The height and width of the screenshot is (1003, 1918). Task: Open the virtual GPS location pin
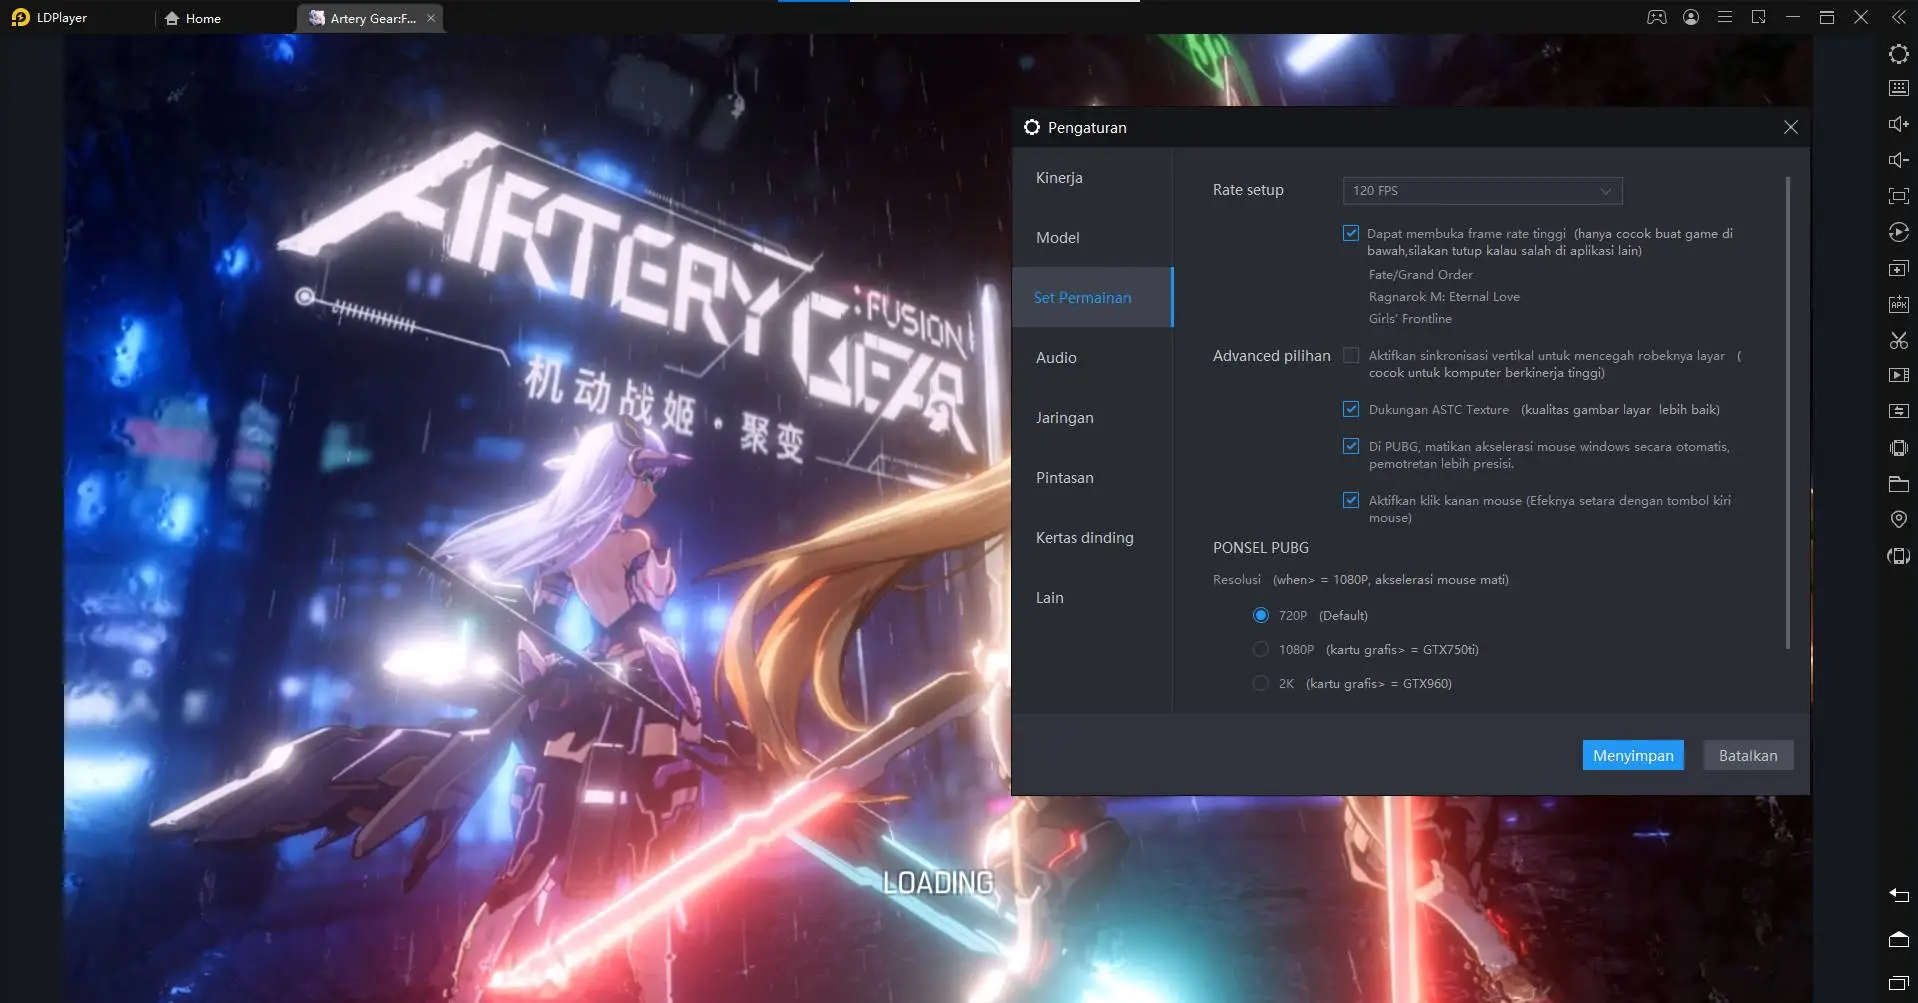click(1898, 519)
